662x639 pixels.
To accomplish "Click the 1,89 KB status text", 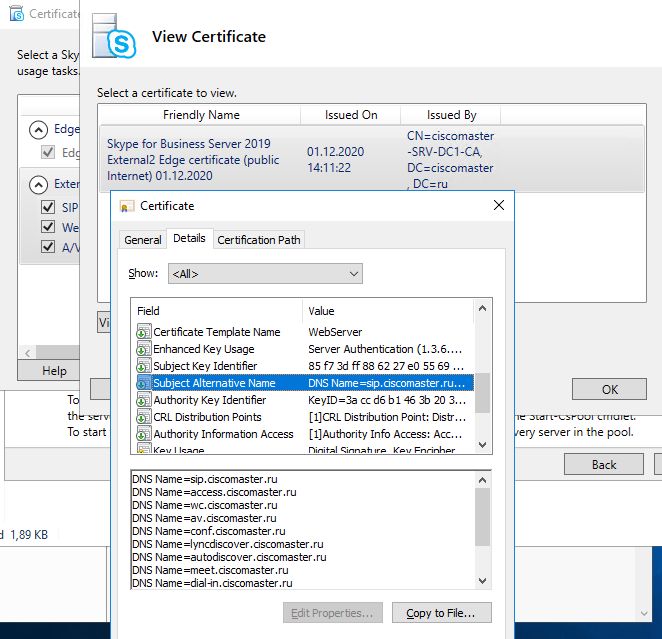I will [x=29, y=535].
